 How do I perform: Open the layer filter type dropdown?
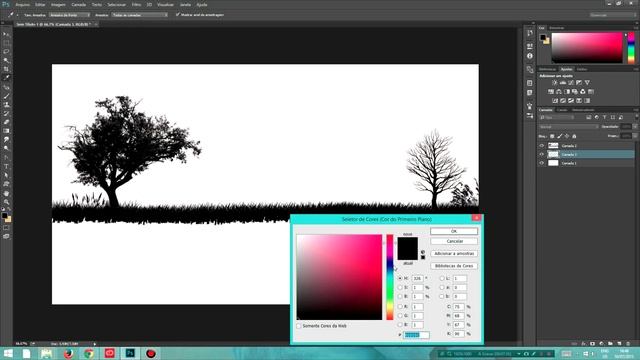coord(558,118)
